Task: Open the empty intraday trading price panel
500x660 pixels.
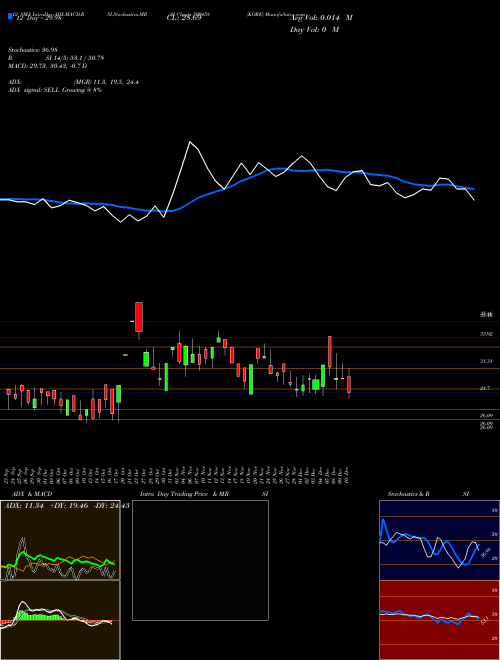Action: tap(200, 560)
